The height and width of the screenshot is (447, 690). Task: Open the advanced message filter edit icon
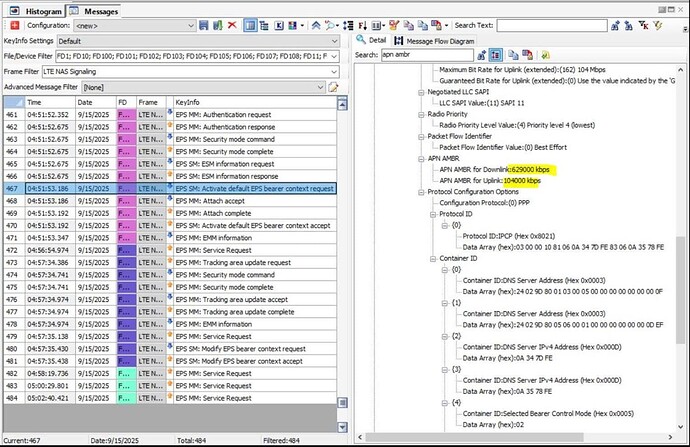[334, 87]
